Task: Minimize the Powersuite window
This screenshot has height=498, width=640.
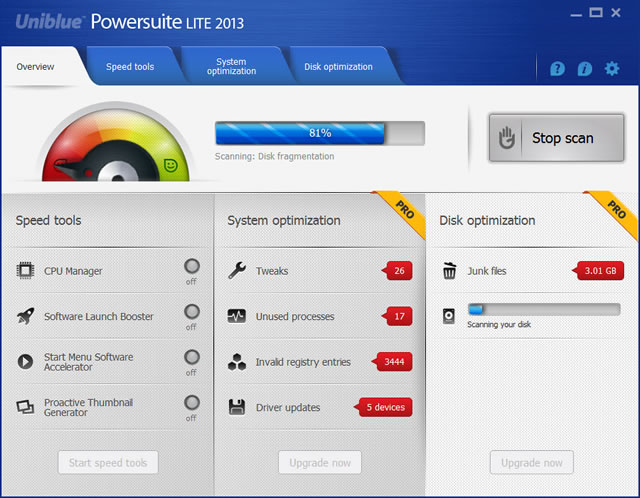Action: (576, 15)
